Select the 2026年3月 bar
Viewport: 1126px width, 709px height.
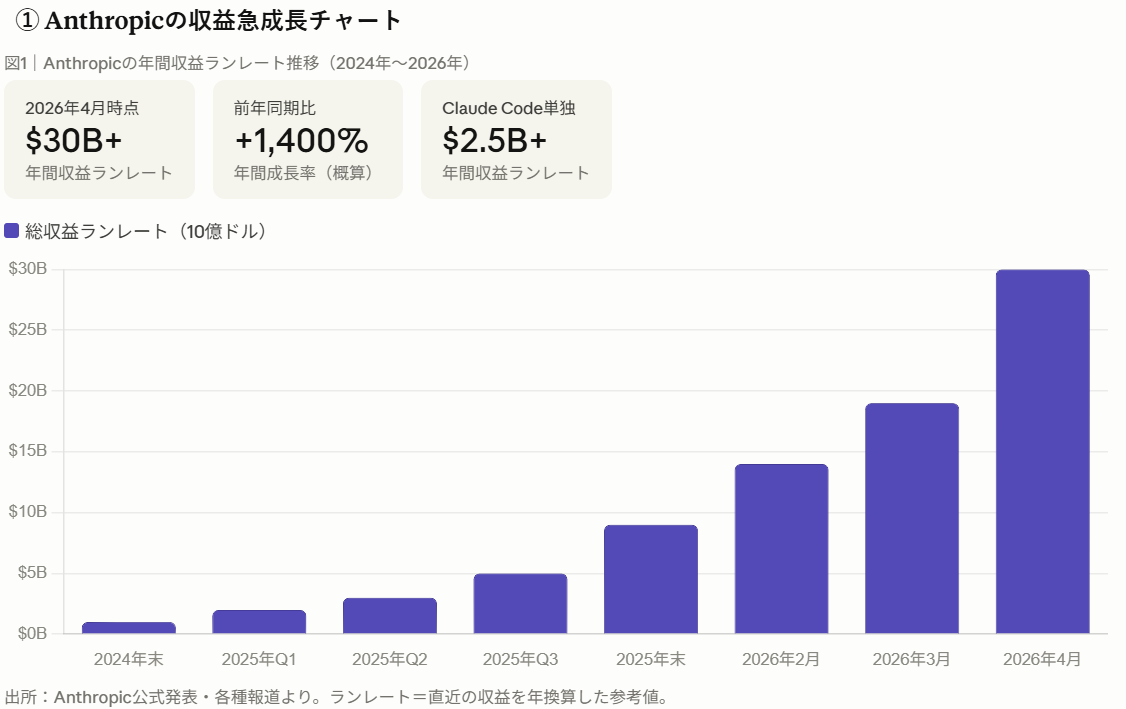point(912,519)
